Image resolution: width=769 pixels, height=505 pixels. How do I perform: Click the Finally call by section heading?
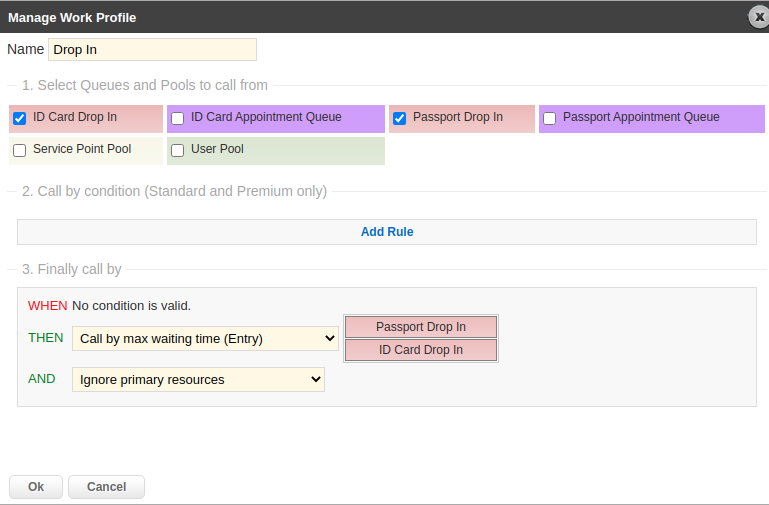pyautogui.click(x=72, y=269)
